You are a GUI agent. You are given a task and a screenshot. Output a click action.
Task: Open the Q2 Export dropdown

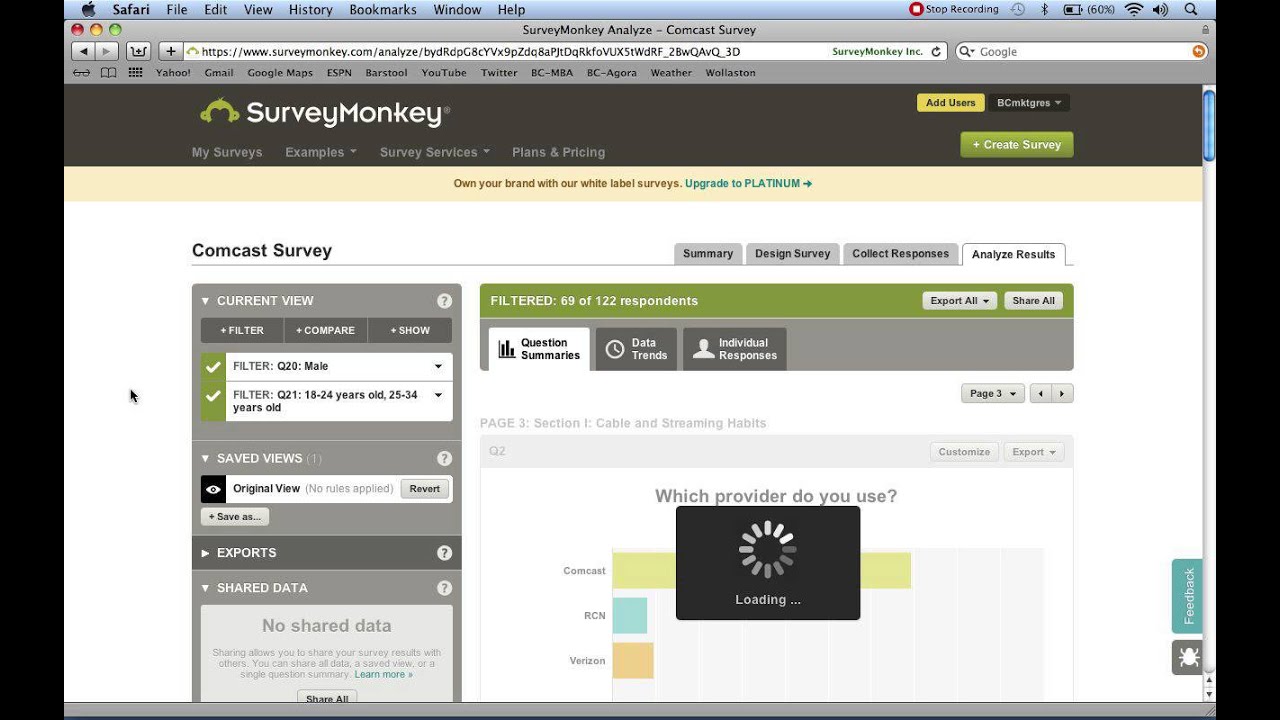[x=1034, y=452]
